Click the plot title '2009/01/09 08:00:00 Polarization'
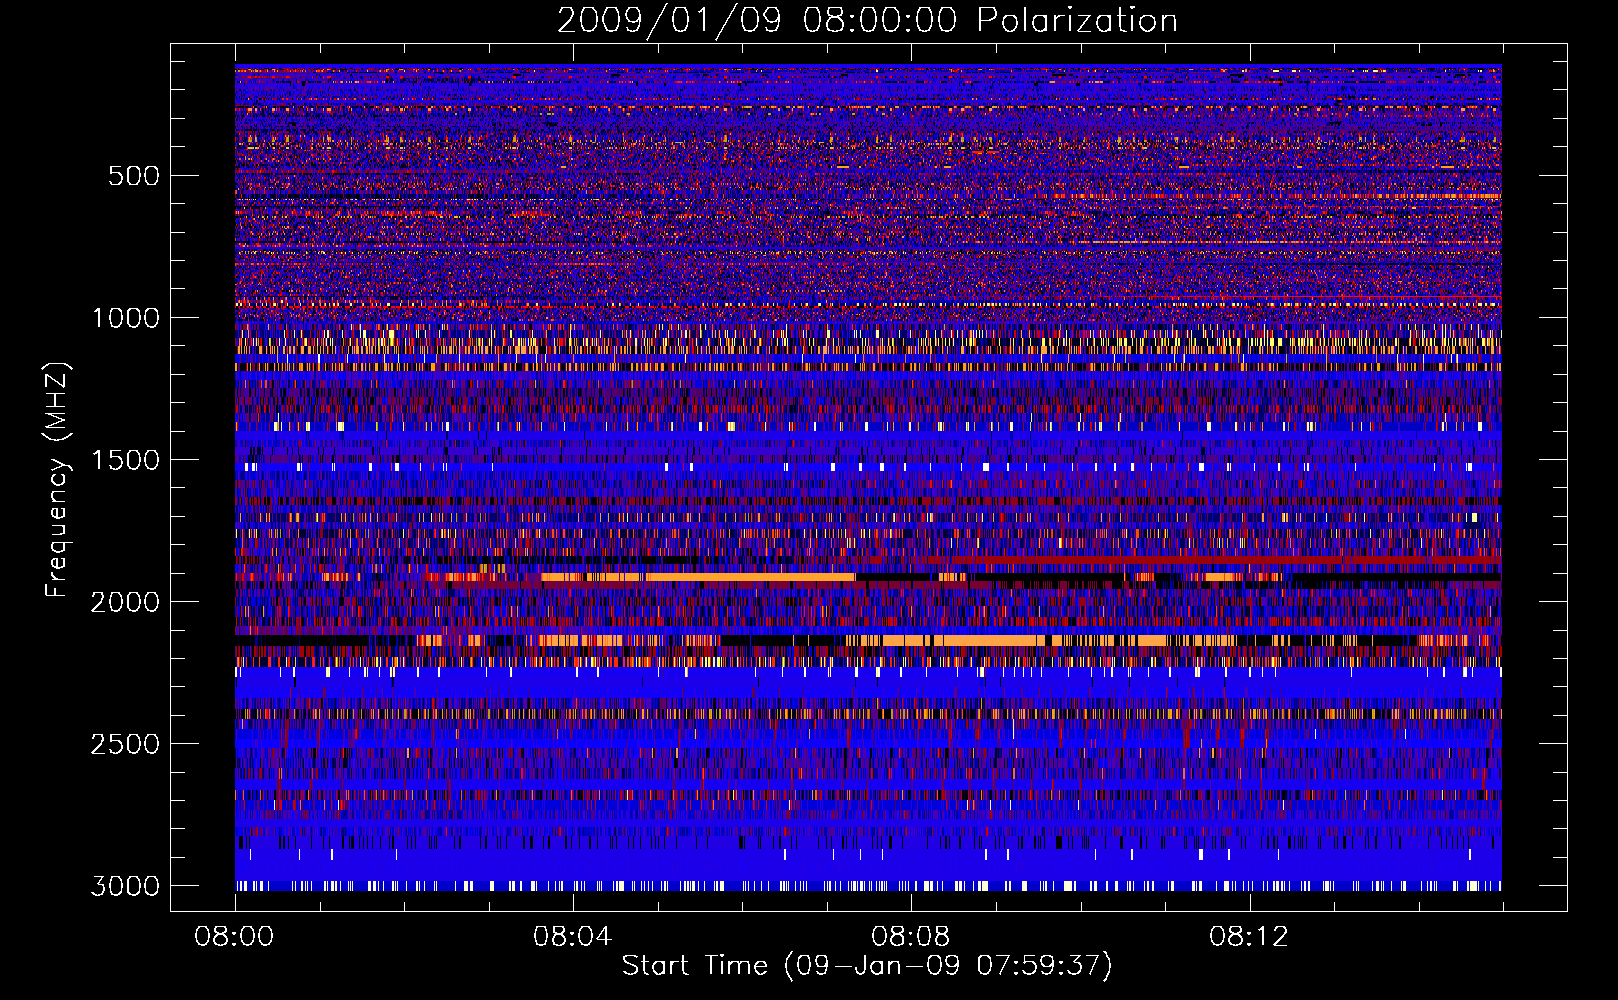Screen dimensions: 1618x1000 tap(867, 21)
